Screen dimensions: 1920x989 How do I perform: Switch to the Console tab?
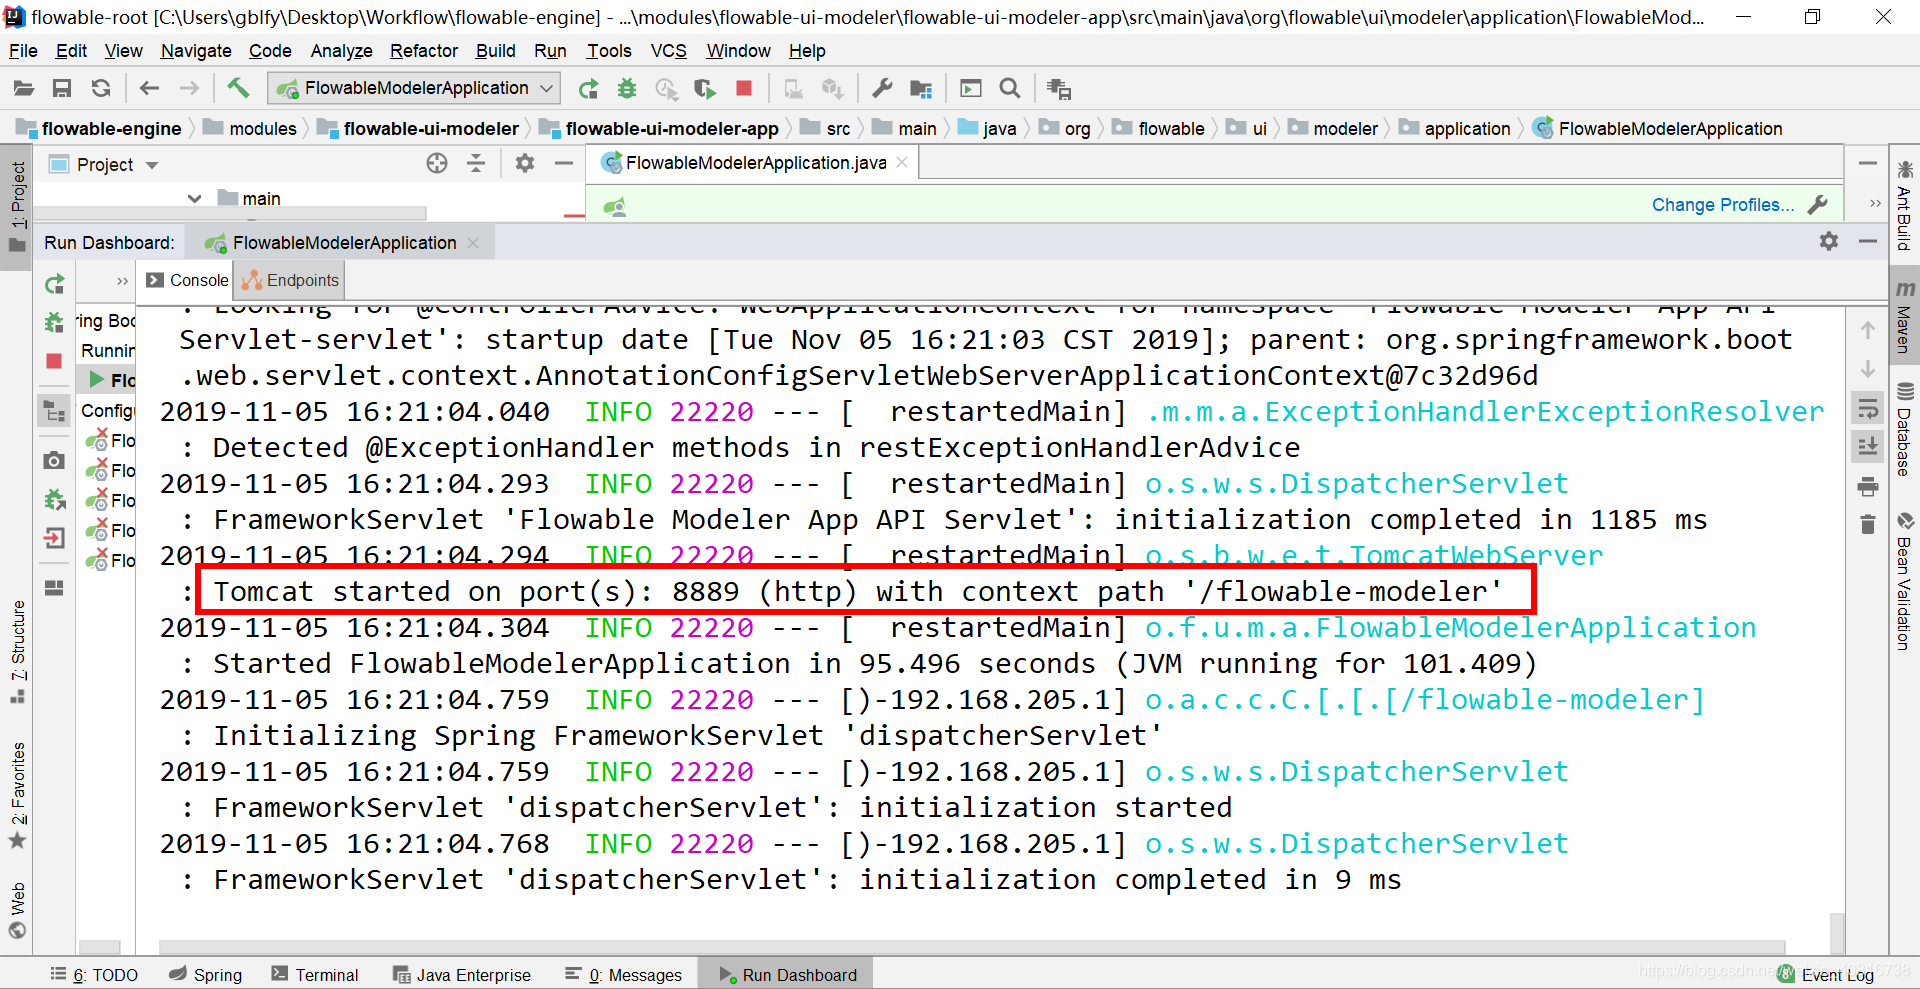(x=188, y=280)
